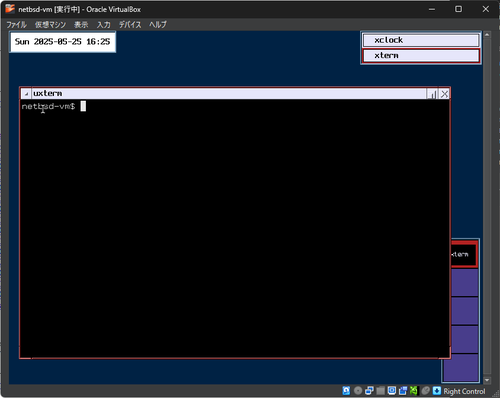Click the gray square status bar icon
This screenshot has height=398, width=500.
pyautogui.click(x=380, y=391)
